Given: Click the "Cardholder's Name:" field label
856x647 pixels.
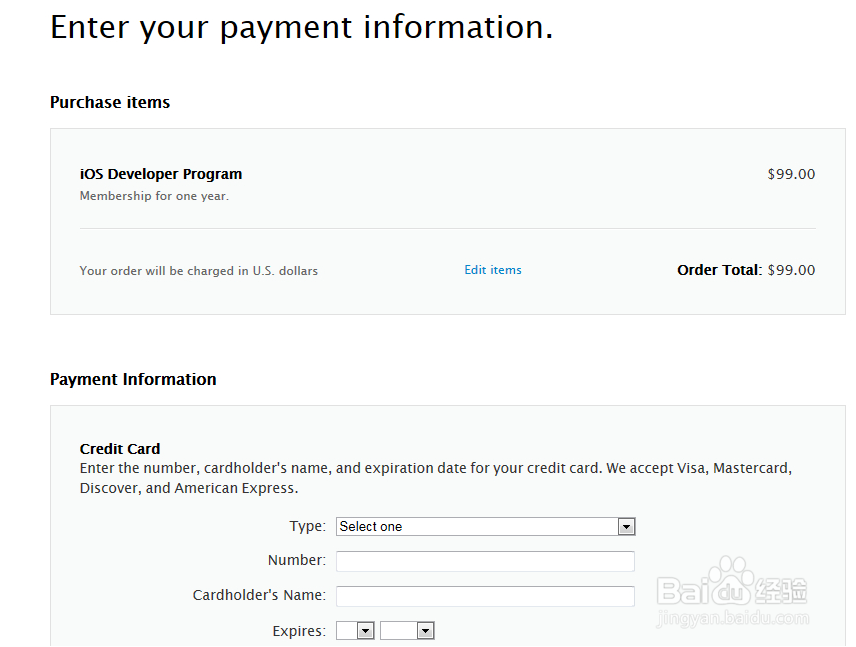Looking at the screenshot, I should tap(259, 595).
